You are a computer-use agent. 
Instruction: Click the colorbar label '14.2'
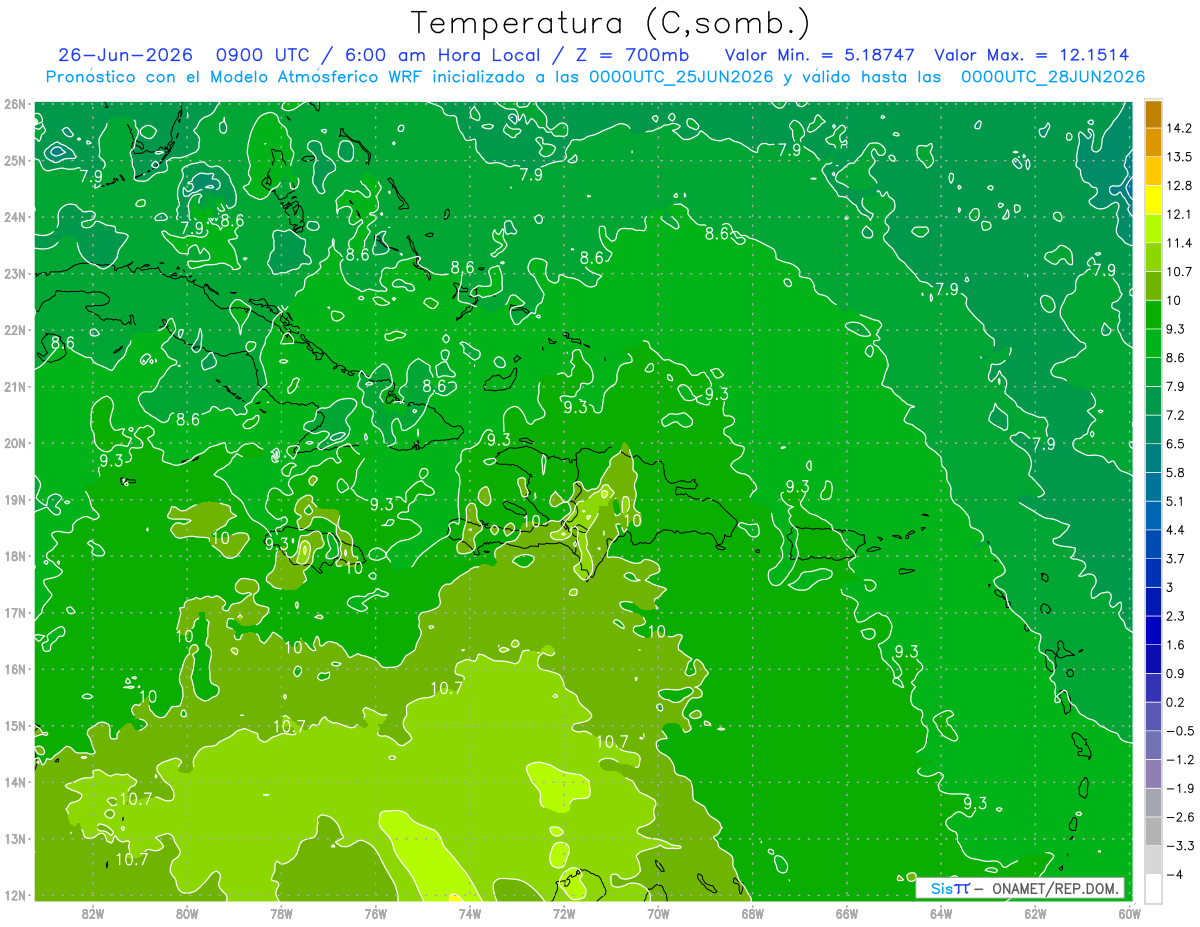[x=1181, y=128]
